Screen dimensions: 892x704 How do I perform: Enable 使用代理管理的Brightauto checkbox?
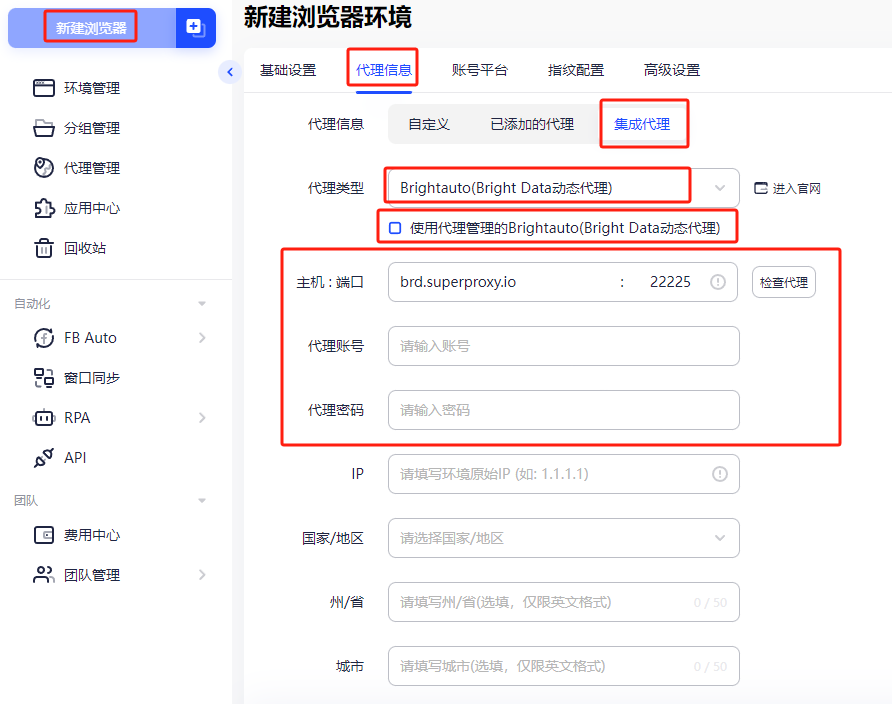(396, 227)
